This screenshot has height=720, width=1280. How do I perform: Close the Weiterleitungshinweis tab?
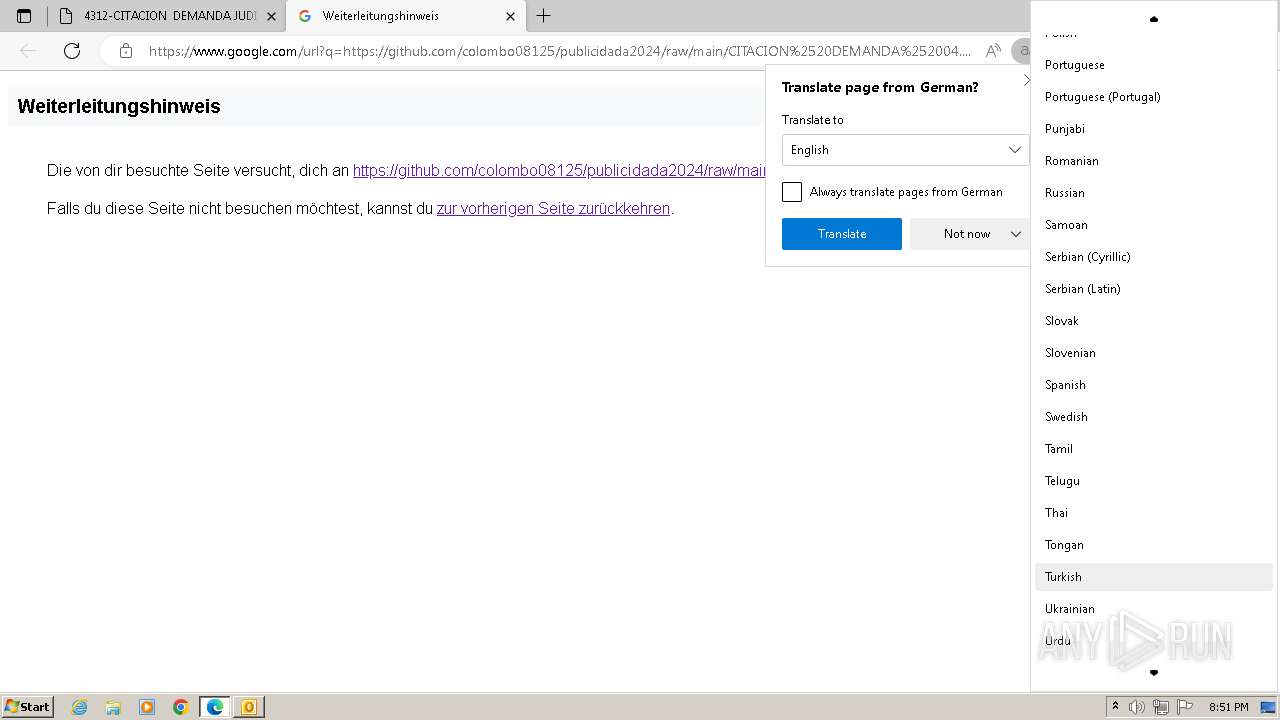click(x=510, y=16)
